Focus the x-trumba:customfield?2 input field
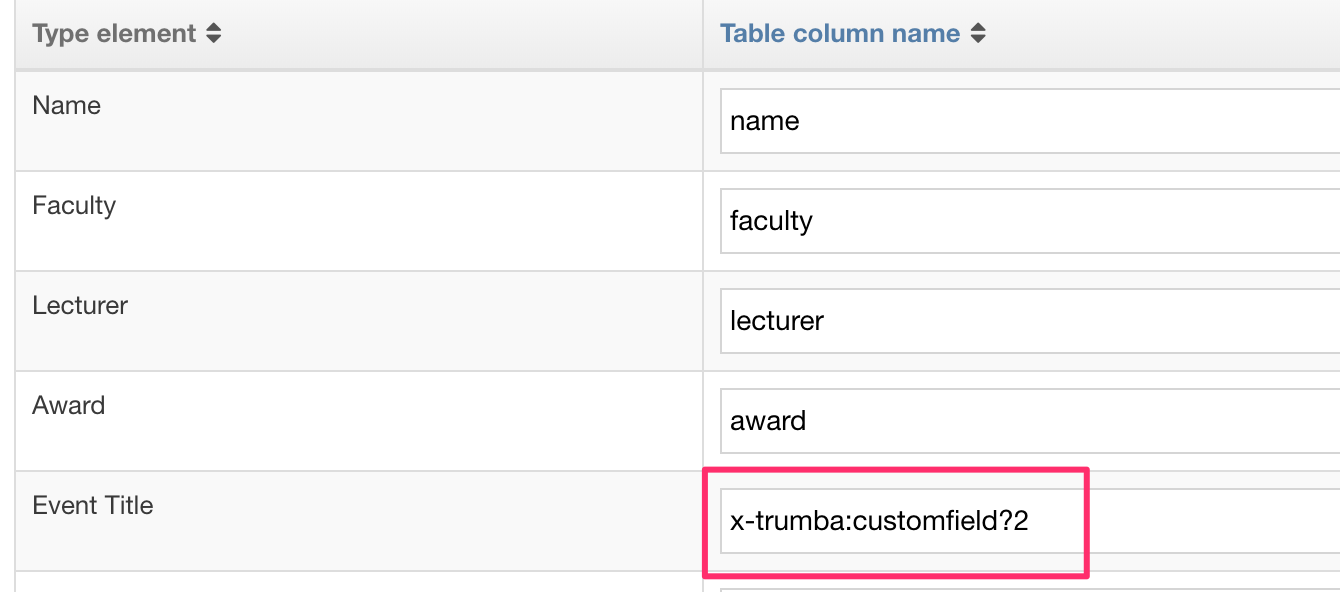The image size is (1340, 592). point(1150,521)
